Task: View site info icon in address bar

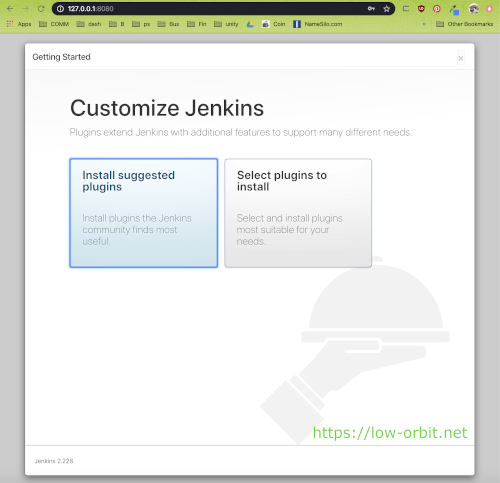Action: tap(60, 9)
